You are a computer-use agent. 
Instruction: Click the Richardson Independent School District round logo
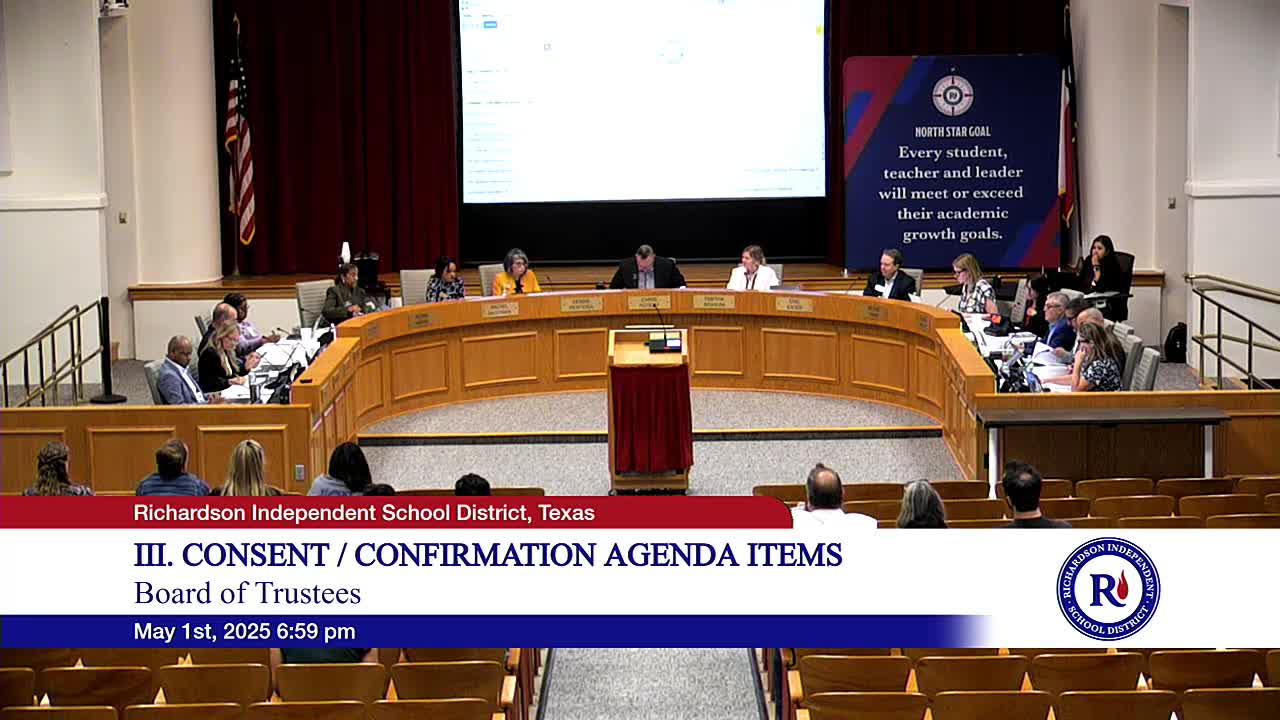1108,589
